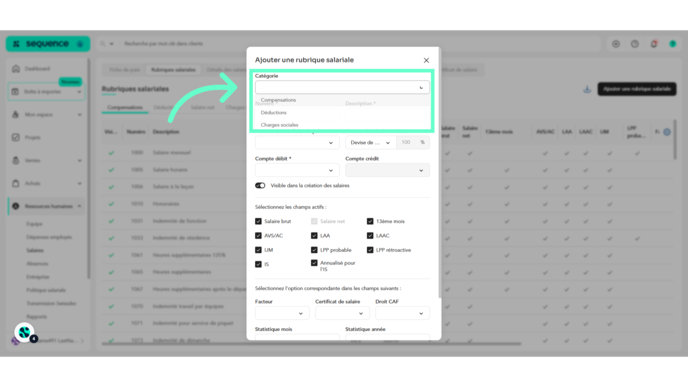Open the Compte crédit dropdown
Screen dimensions: 688x387
(x=387, y=170)
